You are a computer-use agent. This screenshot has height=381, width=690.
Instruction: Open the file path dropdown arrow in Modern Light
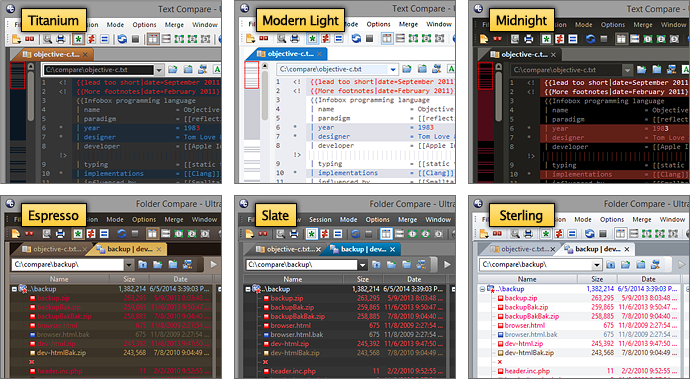click(393, 69)
